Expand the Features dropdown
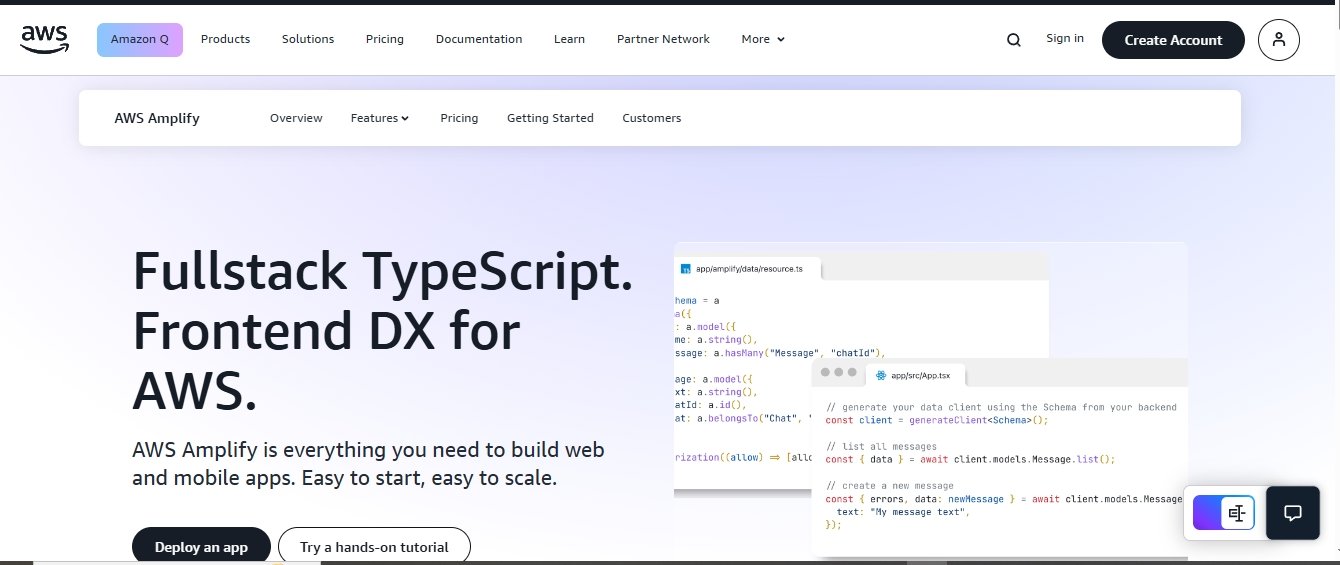1340x565 pixels. point(380,118)
